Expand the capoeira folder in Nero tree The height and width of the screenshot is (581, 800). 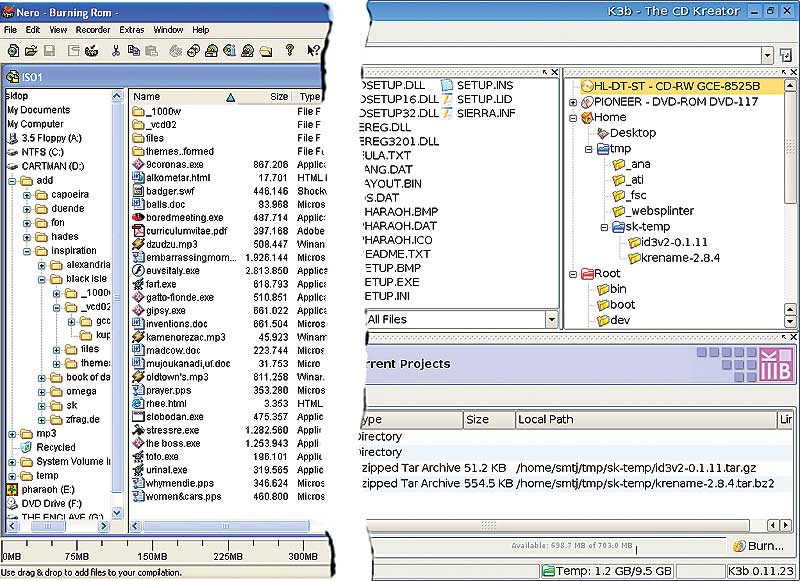[x=27, y=195]
